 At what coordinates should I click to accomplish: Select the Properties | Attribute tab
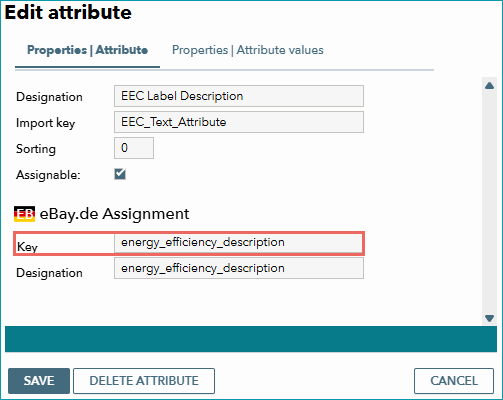[87, 50]
